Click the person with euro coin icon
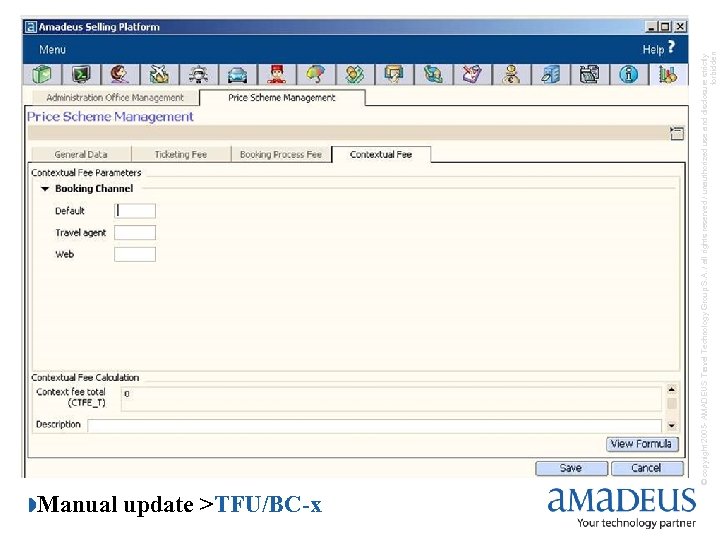The width and height of the screenshot is (720, 540). tap(511, 74)
